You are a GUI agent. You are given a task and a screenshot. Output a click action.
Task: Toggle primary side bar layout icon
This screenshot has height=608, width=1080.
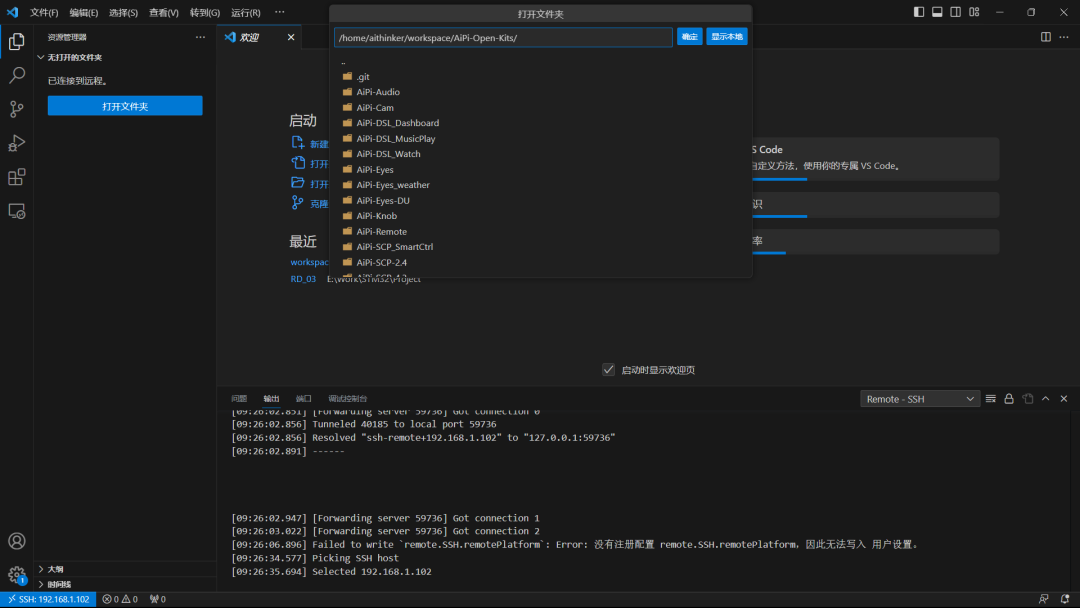point(919,12)
